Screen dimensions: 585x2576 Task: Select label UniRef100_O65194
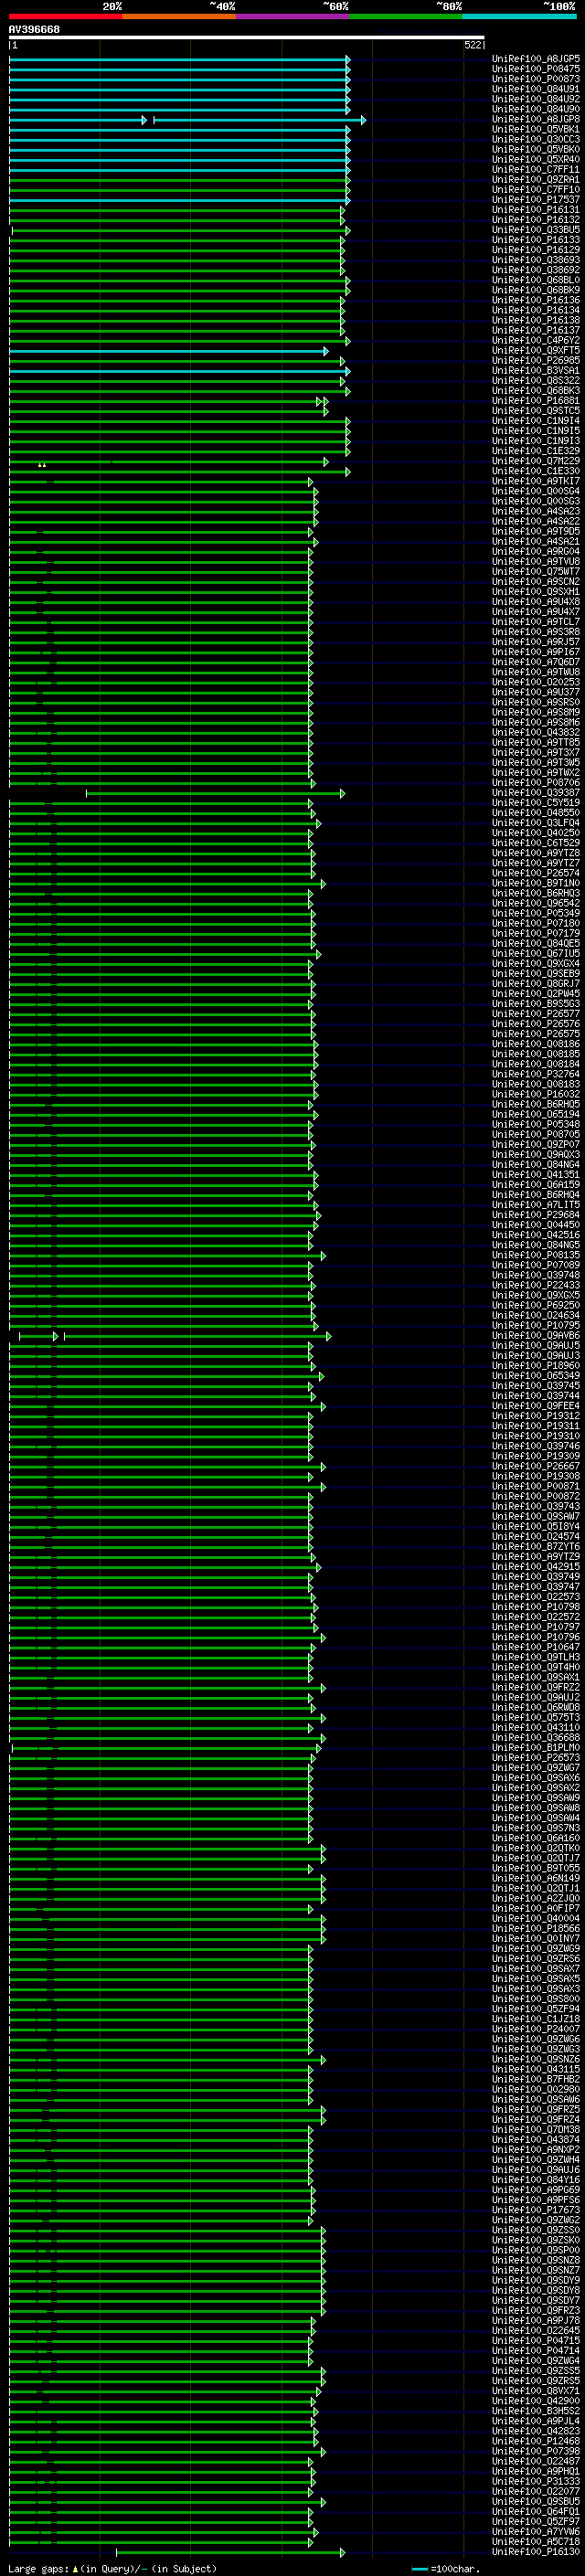[536, 1114]
